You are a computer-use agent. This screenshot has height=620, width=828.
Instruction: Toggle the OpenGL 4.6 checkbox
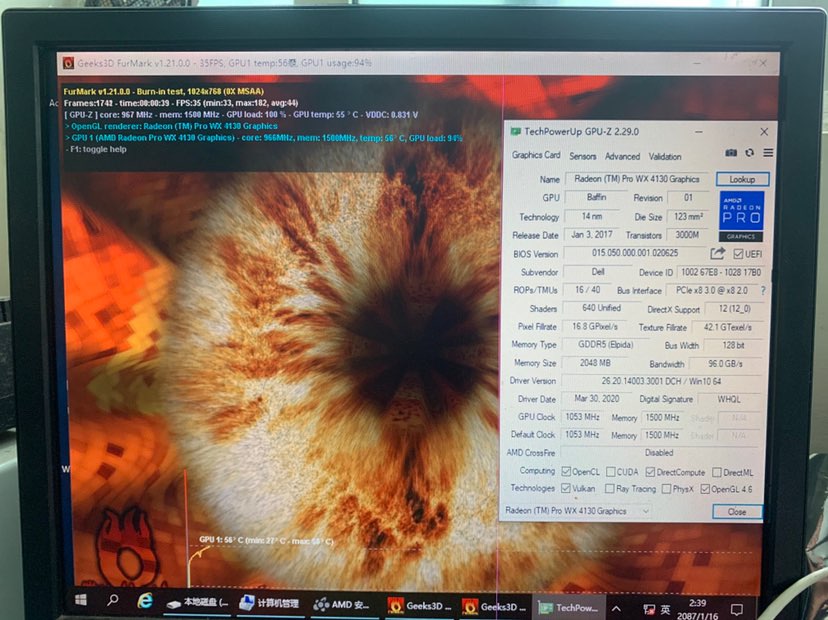pyautogui.click(x=705, y=490)
